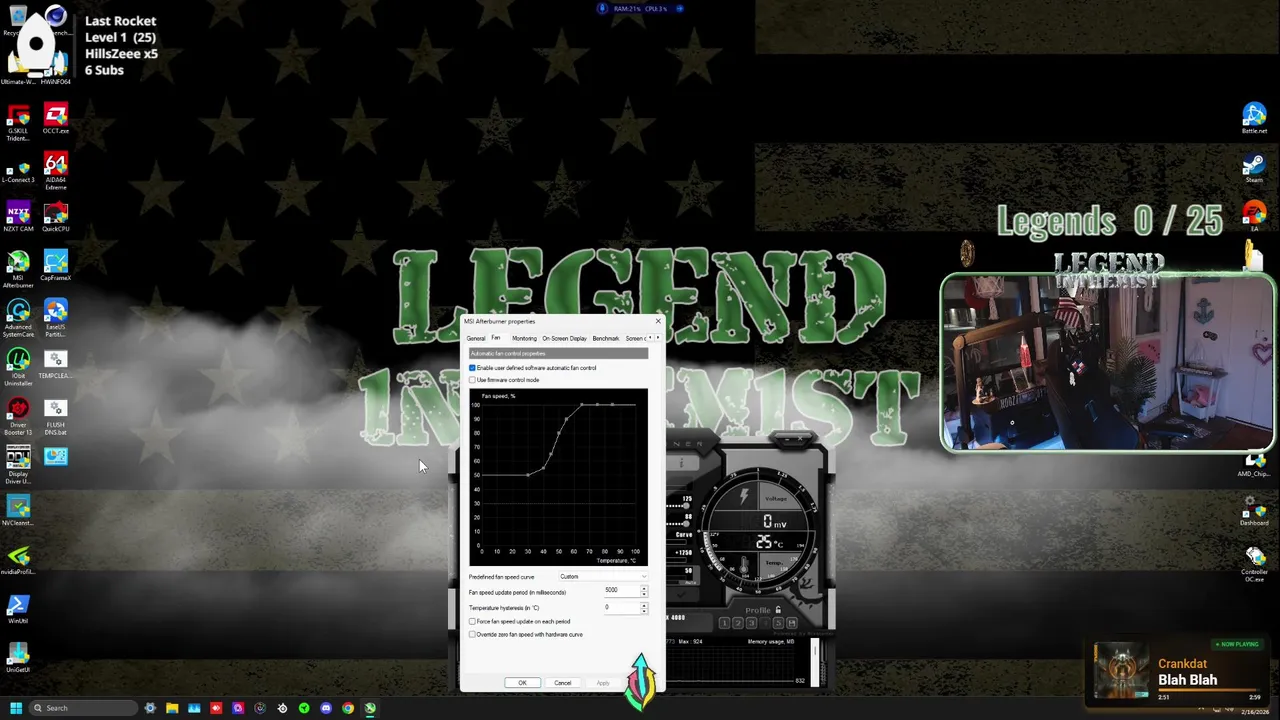This screenshot has height=720, width=1280.
Task: Switch to the On-Screen Display tab
Action: click(x=564, y=338)
